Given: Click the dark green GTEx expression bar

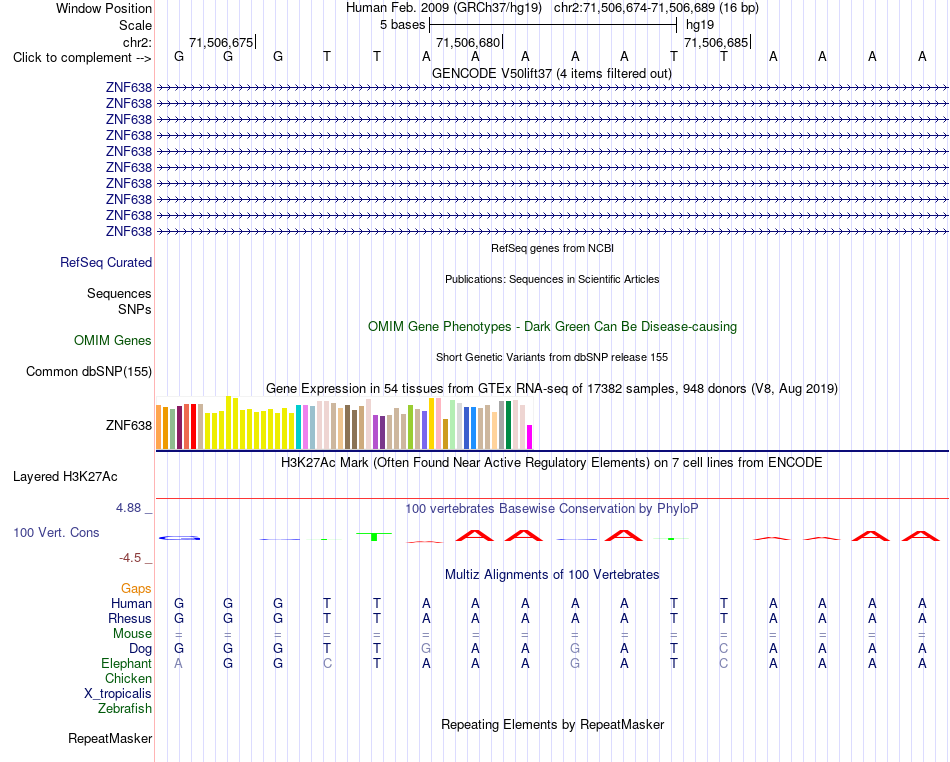Looking at the screenshot, I should pyautogui.click(x=508, y=425).
